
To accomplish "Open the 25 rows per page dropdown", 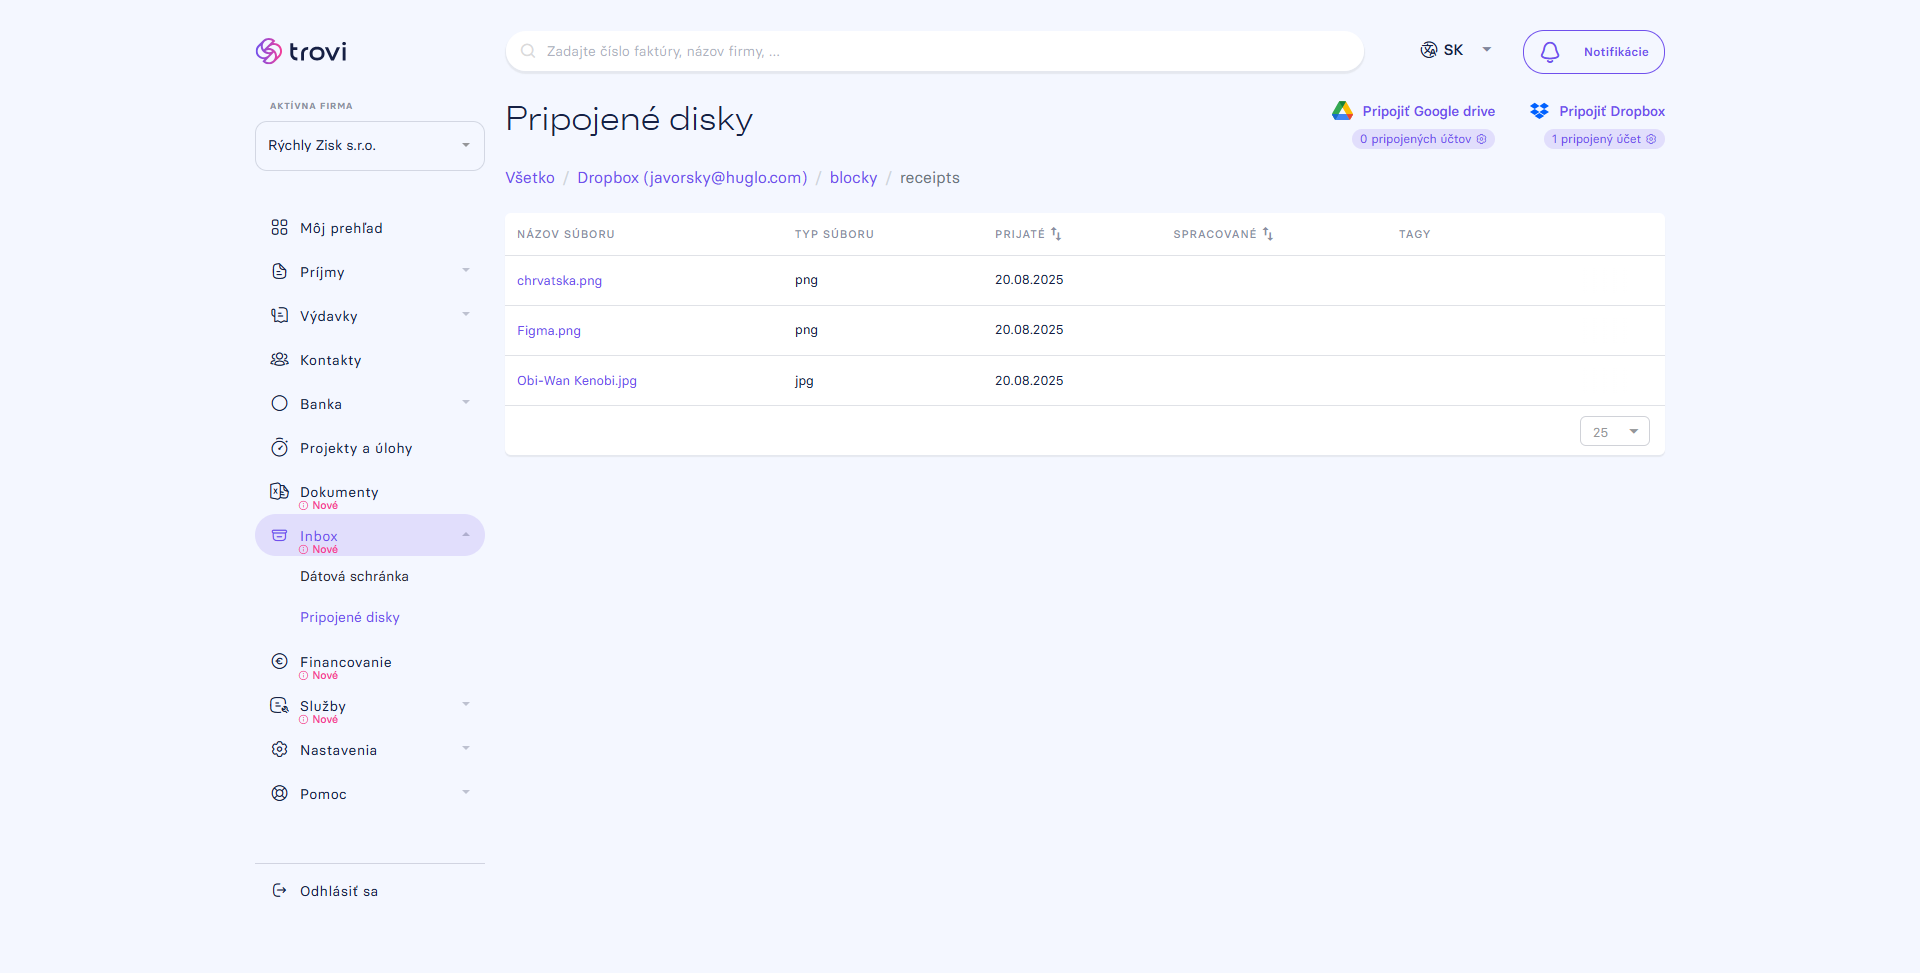I will pyautogui.click(x=1614, y=432).
